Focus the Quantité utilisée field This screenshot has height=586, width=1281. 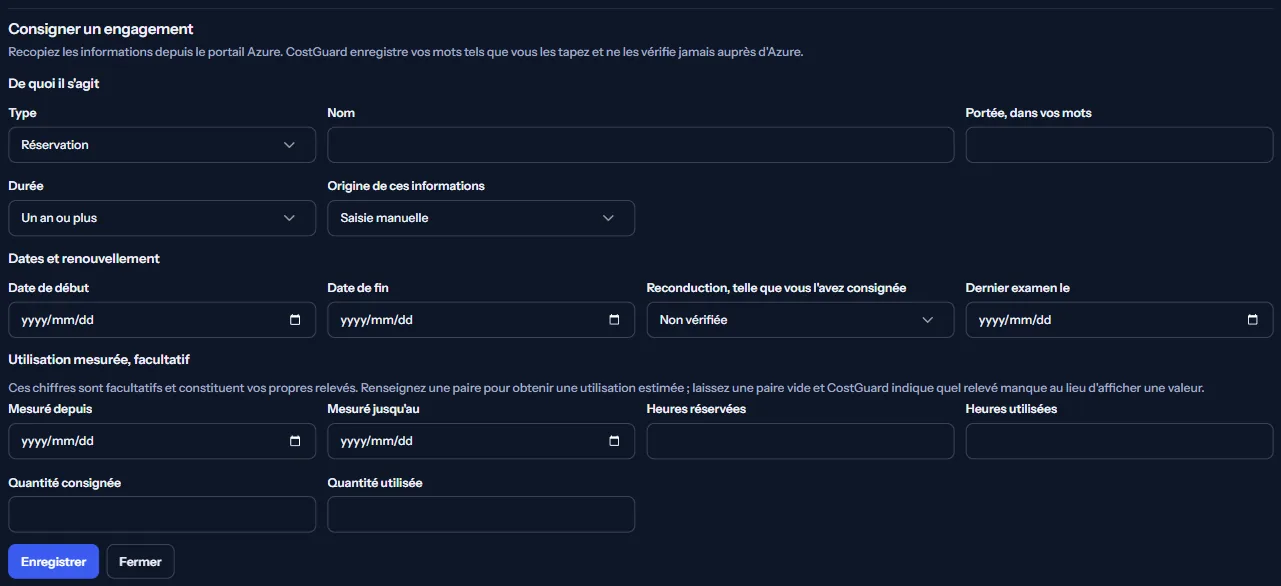pos(481,514)
